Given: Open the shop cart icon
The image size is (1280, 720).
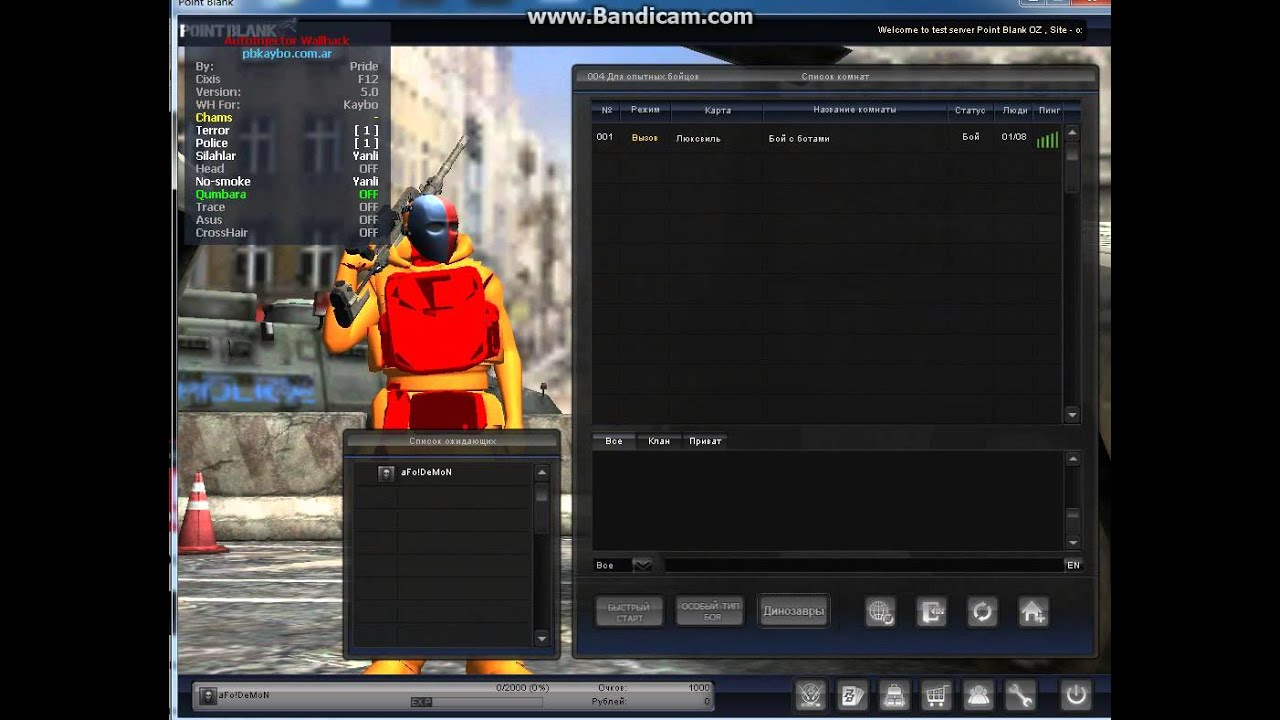Looking at the screenshot, I should click(x=936, y=695).
